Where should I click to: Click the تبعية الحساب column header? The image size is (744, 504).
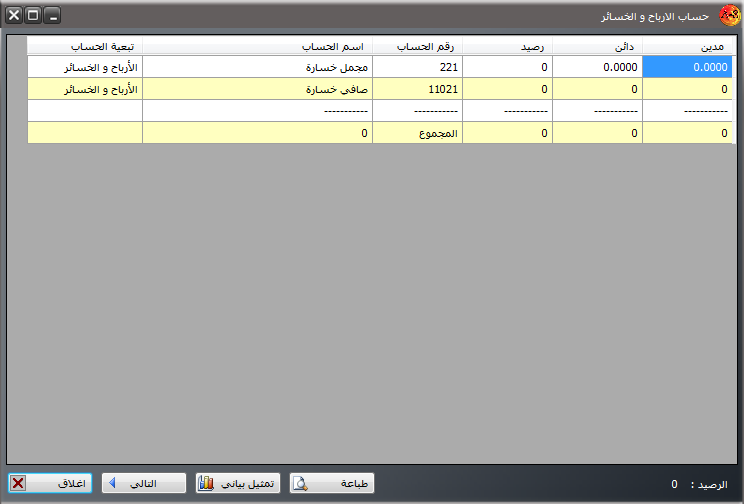point(85,46)
